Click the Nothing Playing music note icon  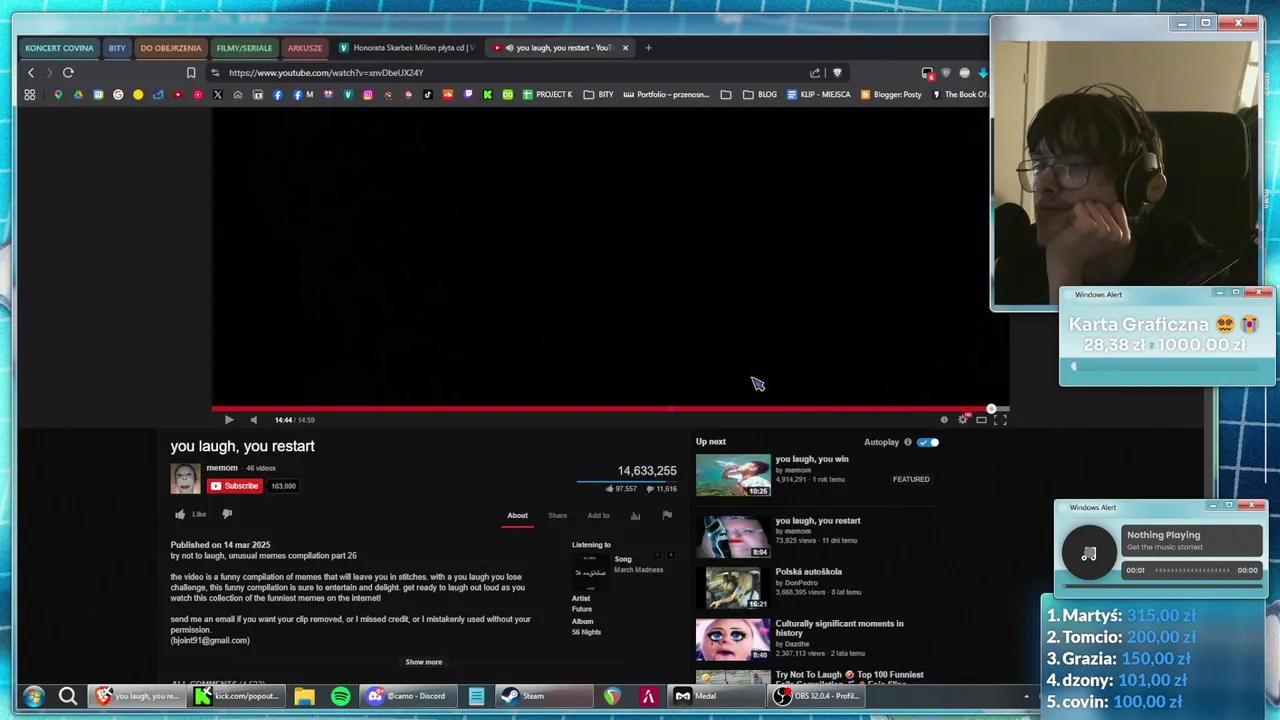[1089, 553]
